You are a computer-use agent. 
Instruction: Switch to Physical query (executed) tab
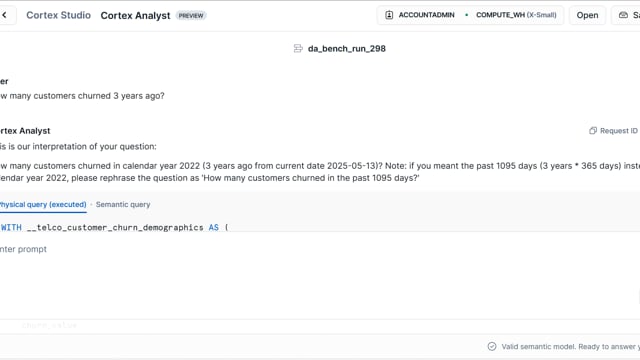[42, 204]
